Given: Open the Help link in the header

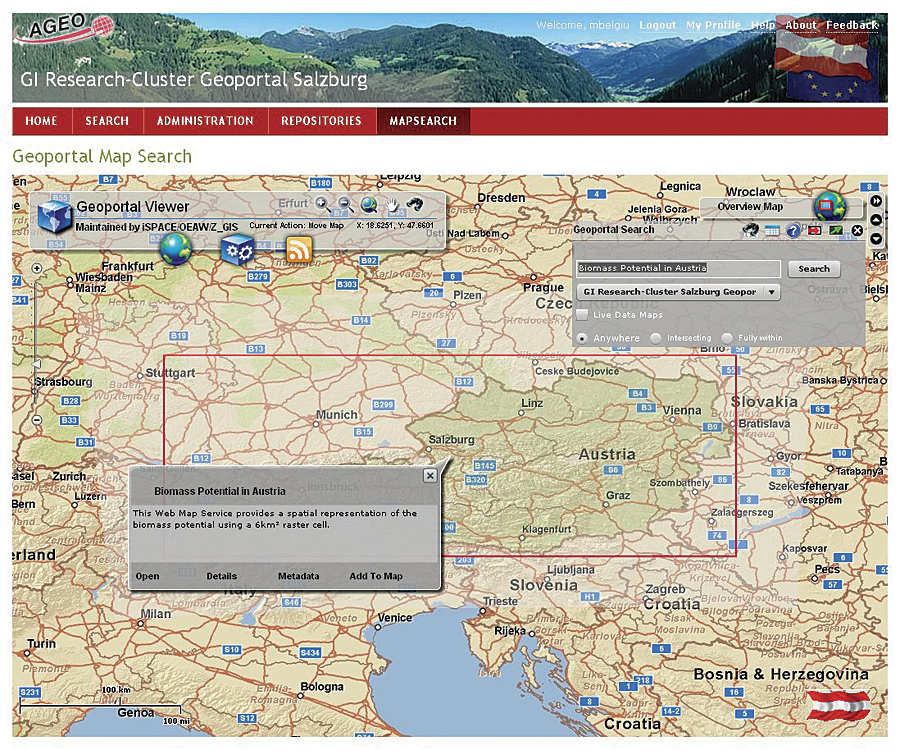Looking at the screenshot, I should [763, 25].
